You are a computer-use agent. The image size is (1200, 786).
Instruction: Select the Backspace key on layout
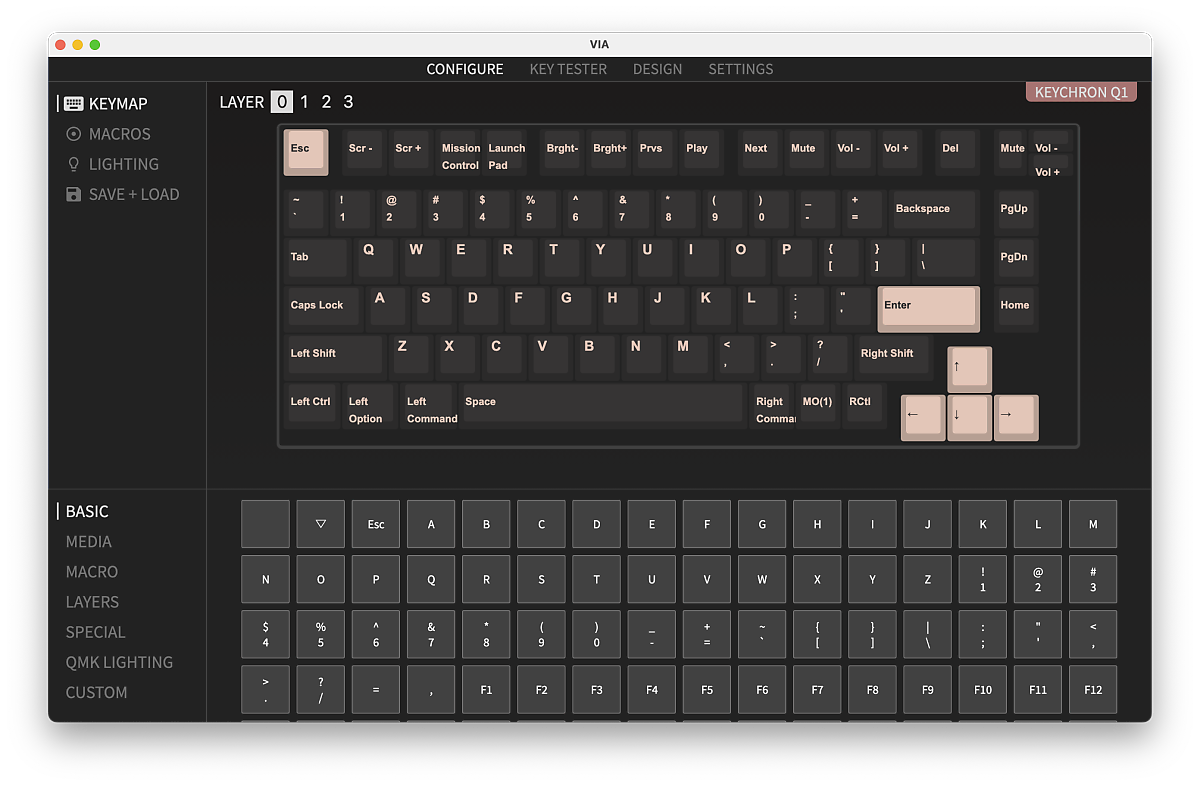click(933, 212)
